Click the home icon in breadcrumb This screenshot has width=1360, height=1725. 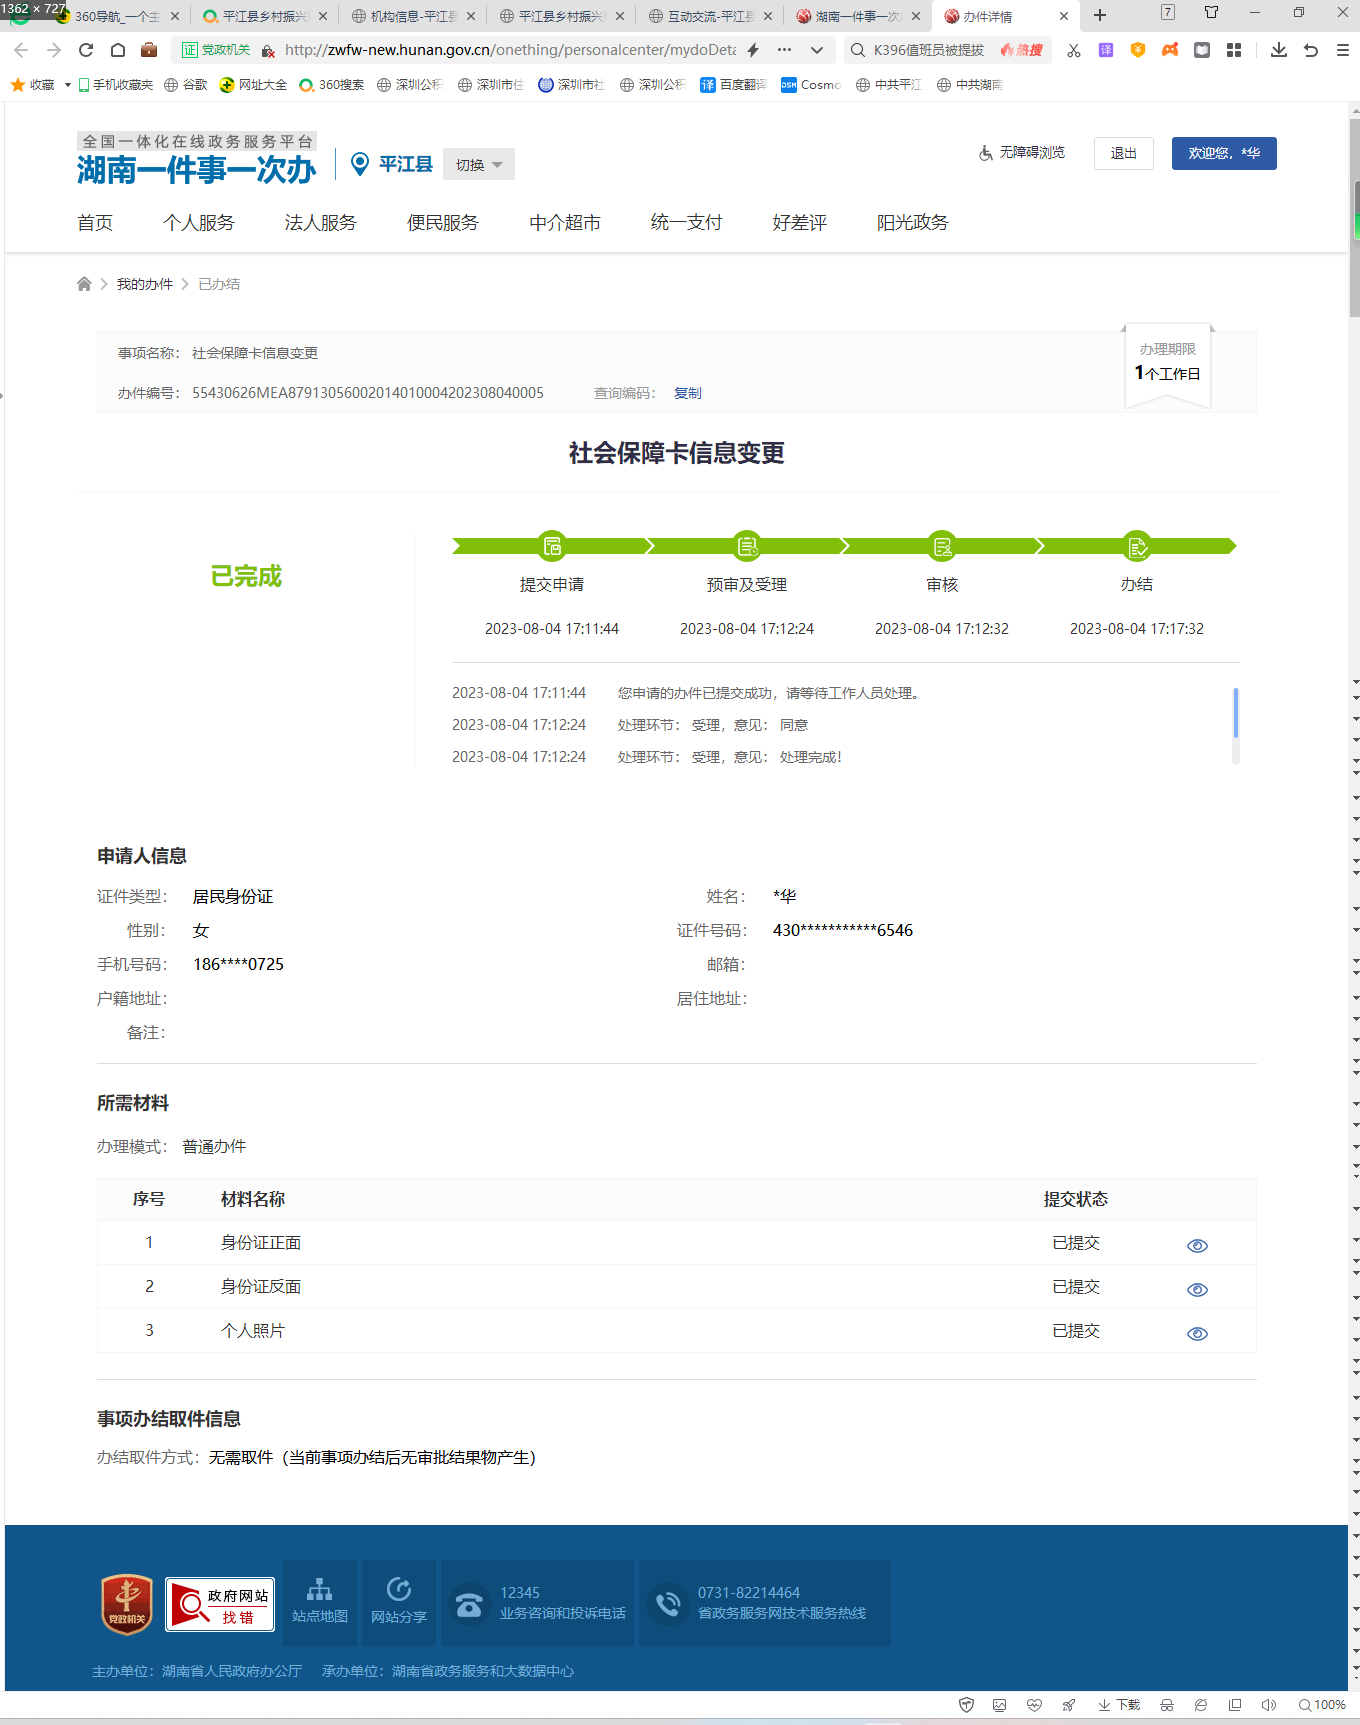click(x=84, y=284)
